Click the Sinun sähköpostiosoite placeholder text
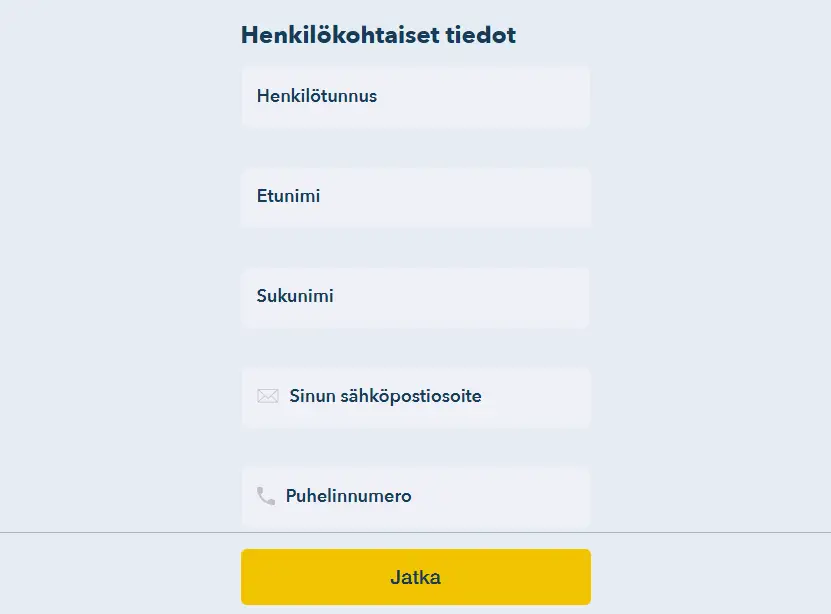The width and height of the screenshot is (831, 614). 385,397
